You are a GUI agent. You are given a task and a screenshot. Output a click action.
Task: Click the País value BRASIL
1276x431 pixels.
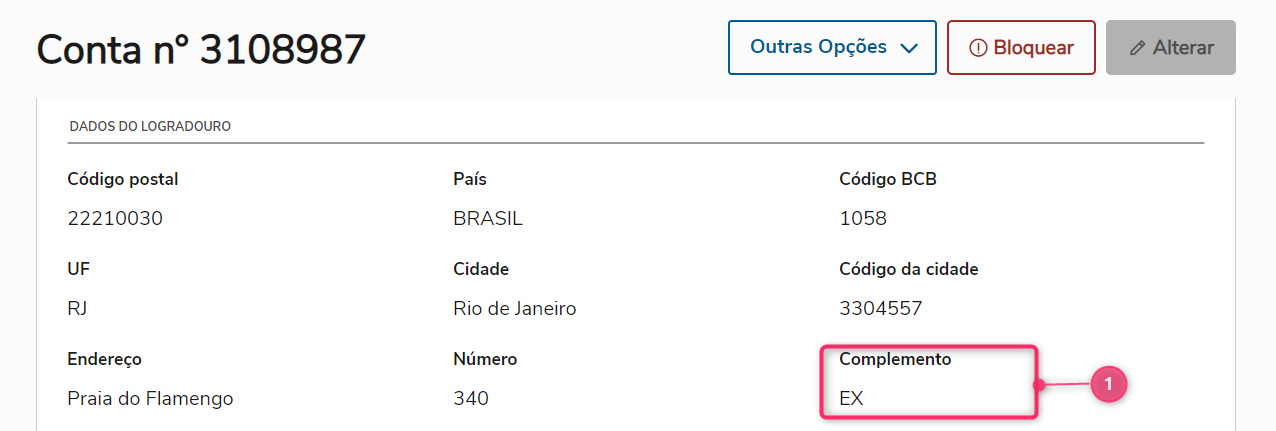[488, 219]
